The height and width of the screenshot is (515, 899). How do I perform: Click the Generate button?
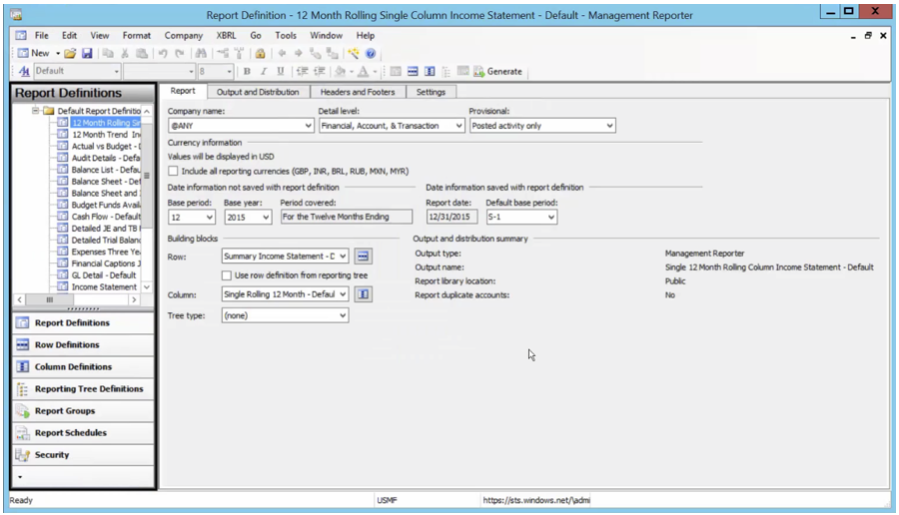[x=498, y=72]
